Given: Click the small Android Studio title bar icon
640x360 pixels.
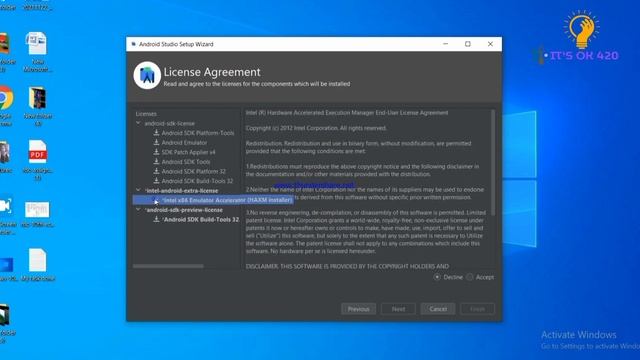Looking at the screenshot, I should click(133, 44).
